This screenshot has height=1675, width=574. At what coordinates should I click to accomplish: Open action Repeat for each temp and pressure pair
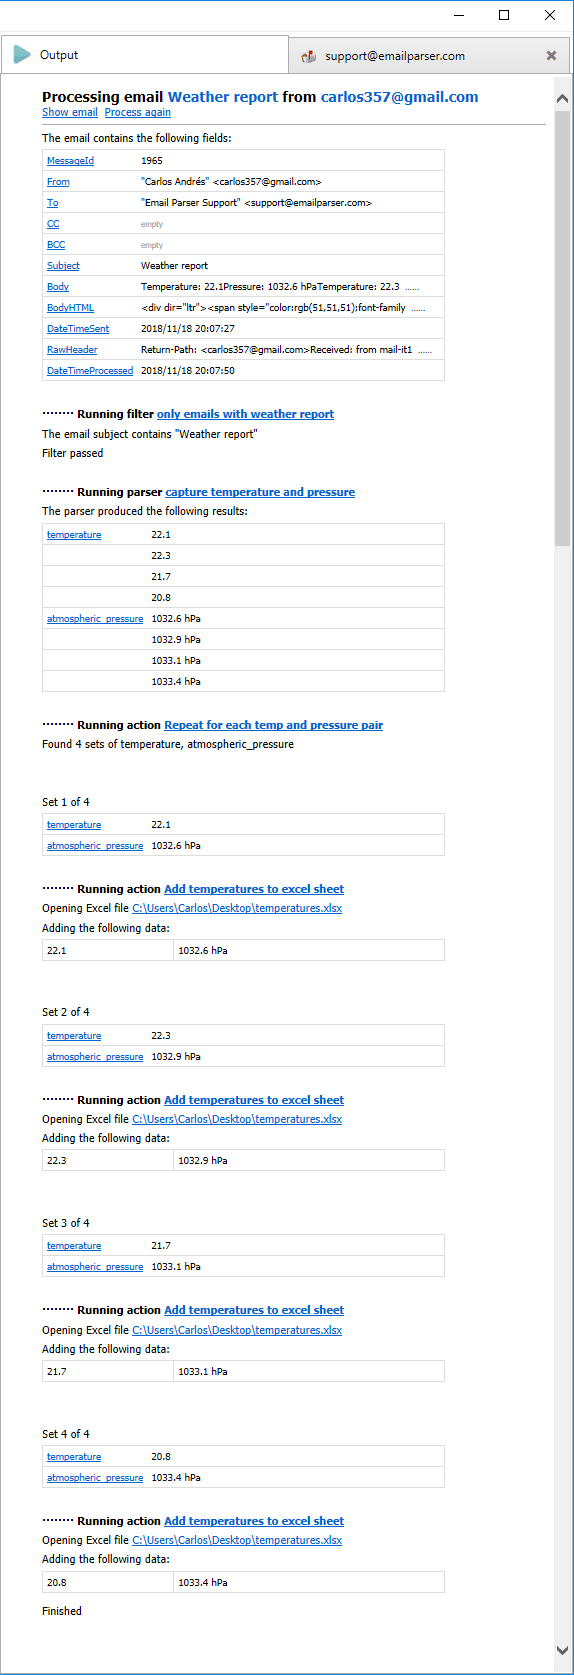coord(273,725)
